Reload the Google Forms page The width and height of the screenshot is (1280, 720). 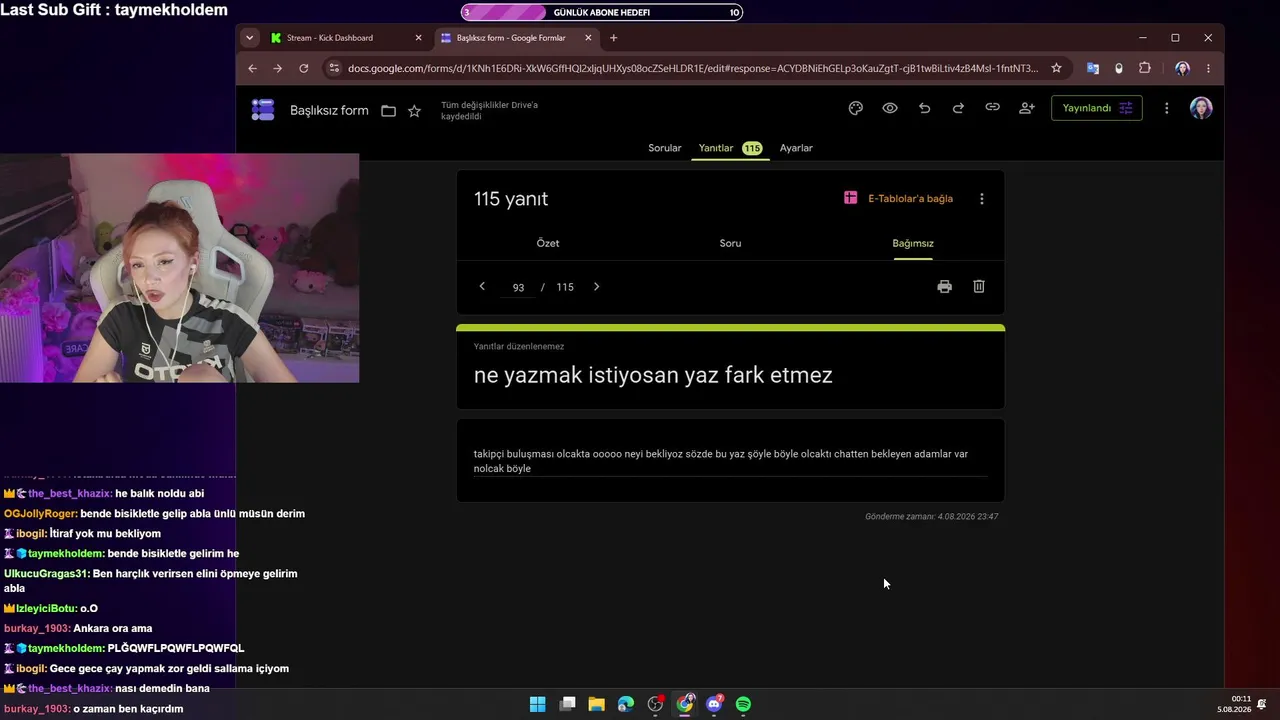pos(304,68)
